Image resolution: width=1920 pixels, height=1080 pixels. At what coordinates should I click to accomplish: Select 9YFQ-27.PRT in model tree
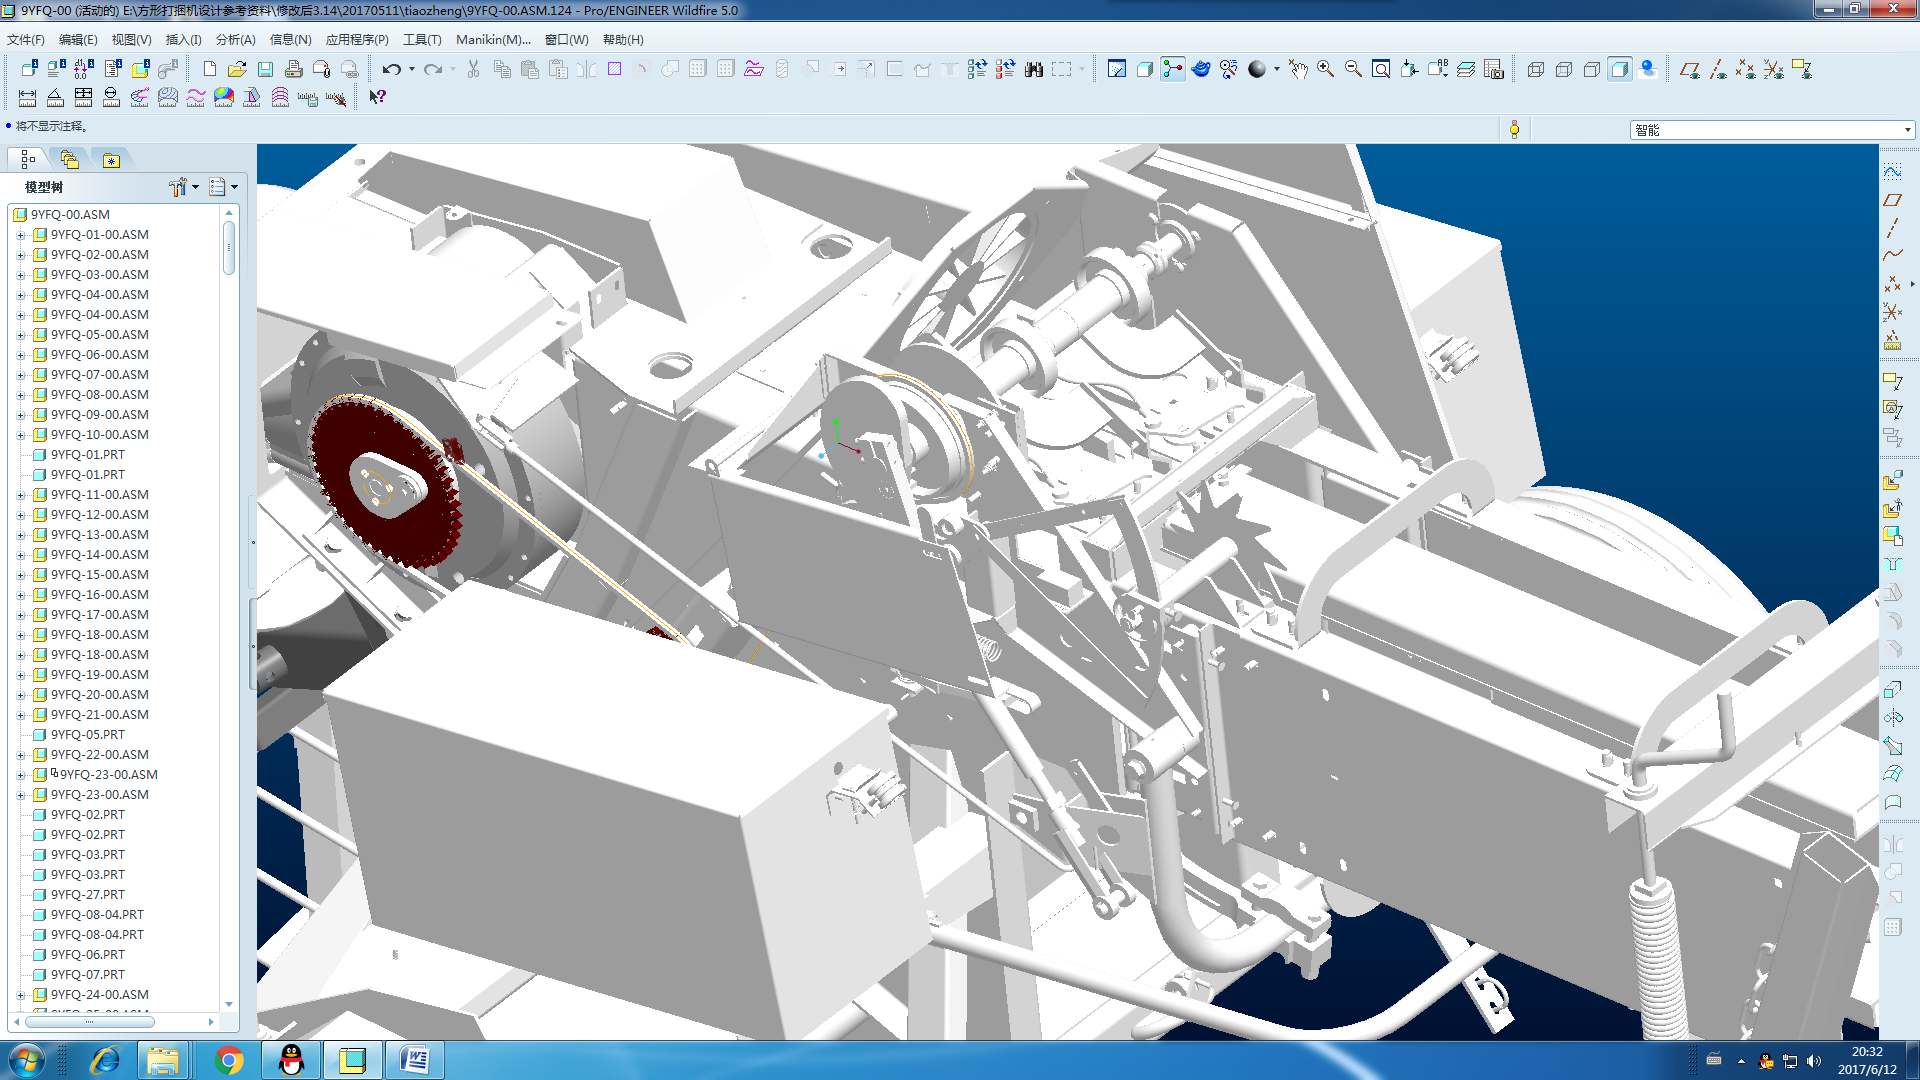pyautogui.click(x=88, y=895)
